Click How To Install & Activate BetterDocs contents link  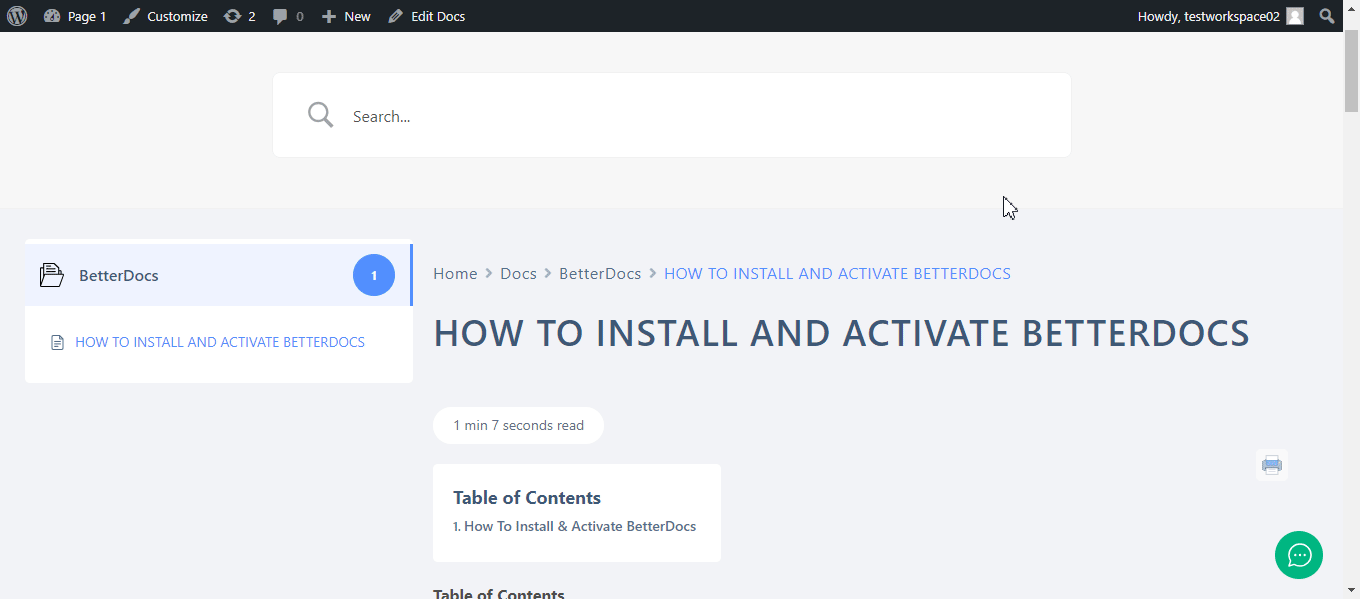[575, 526]
